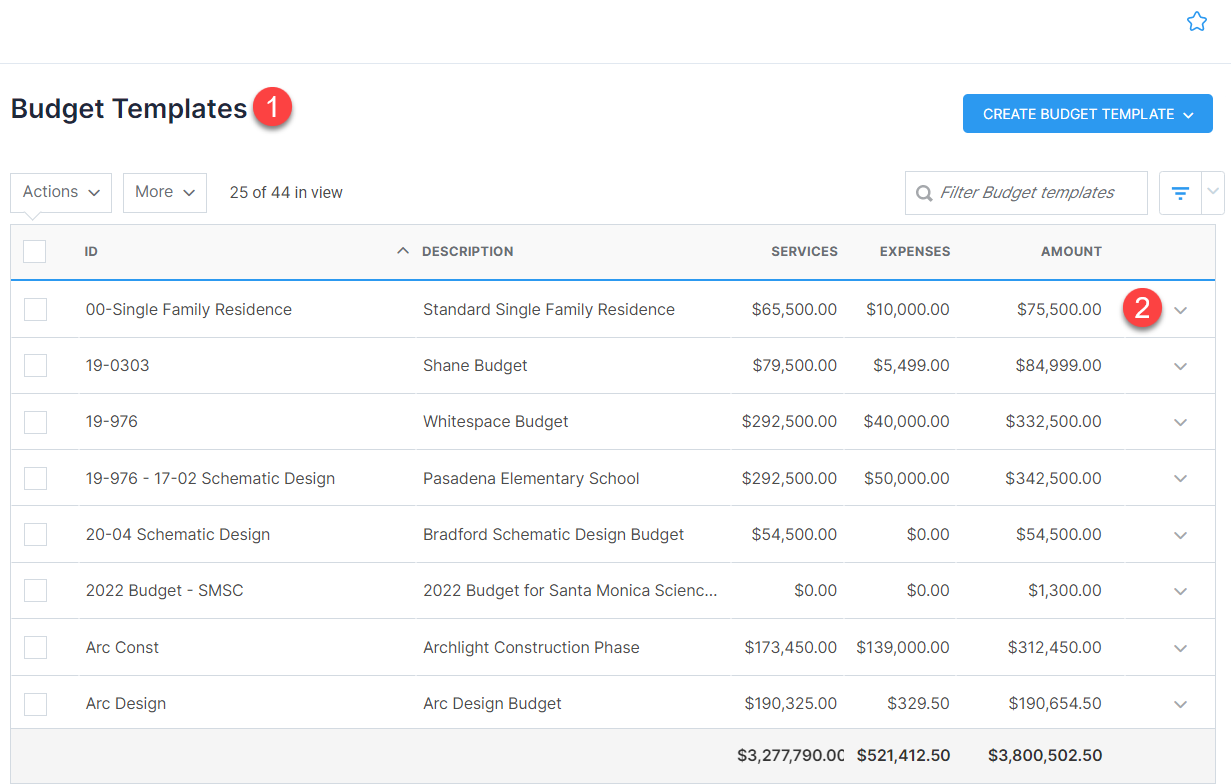Sort by the Expenses column header

915,251
